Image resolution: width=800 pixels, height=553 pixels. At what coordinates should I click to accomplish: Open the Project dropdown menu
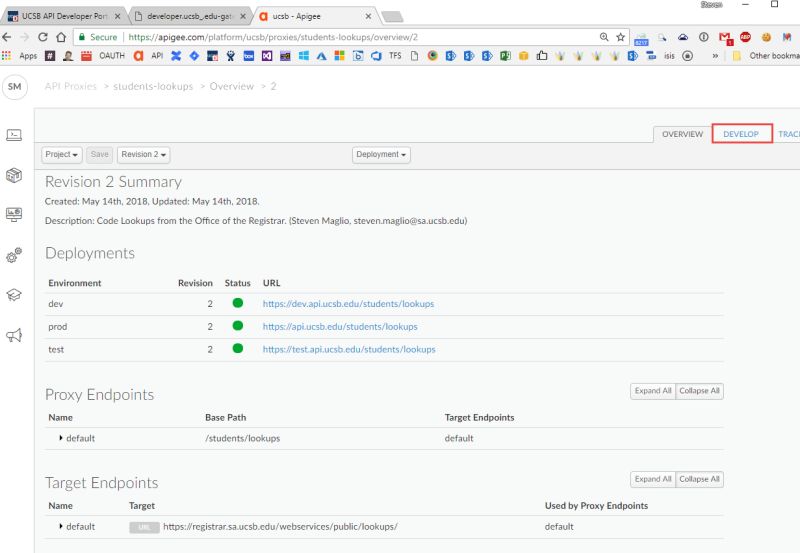tap(61, 155)
